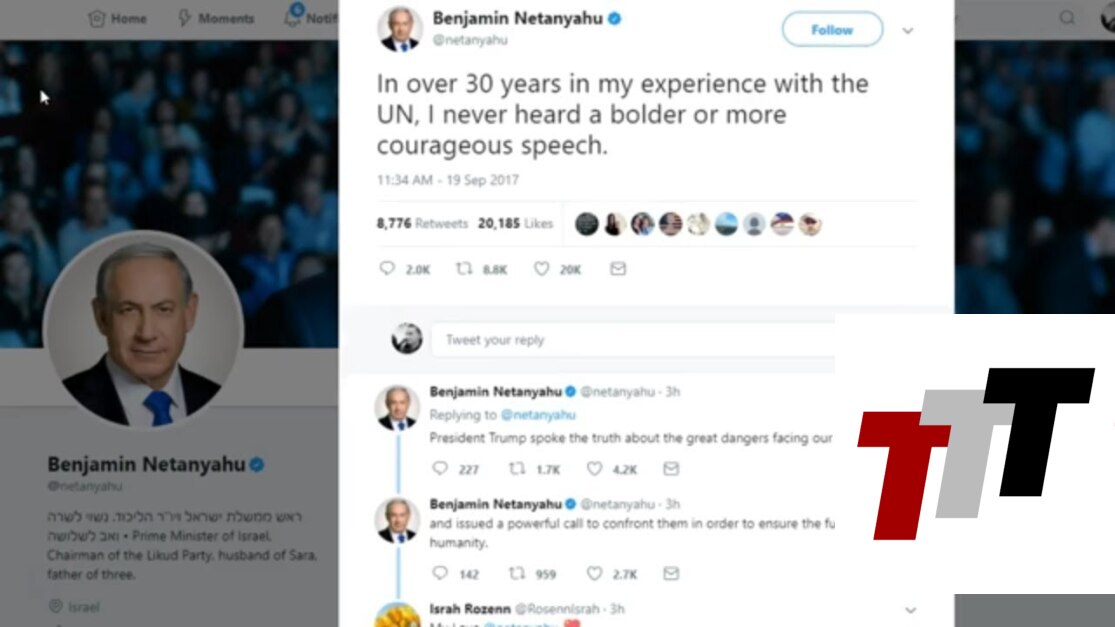Click the reply icon showing 227 replies

pos(440,468)
